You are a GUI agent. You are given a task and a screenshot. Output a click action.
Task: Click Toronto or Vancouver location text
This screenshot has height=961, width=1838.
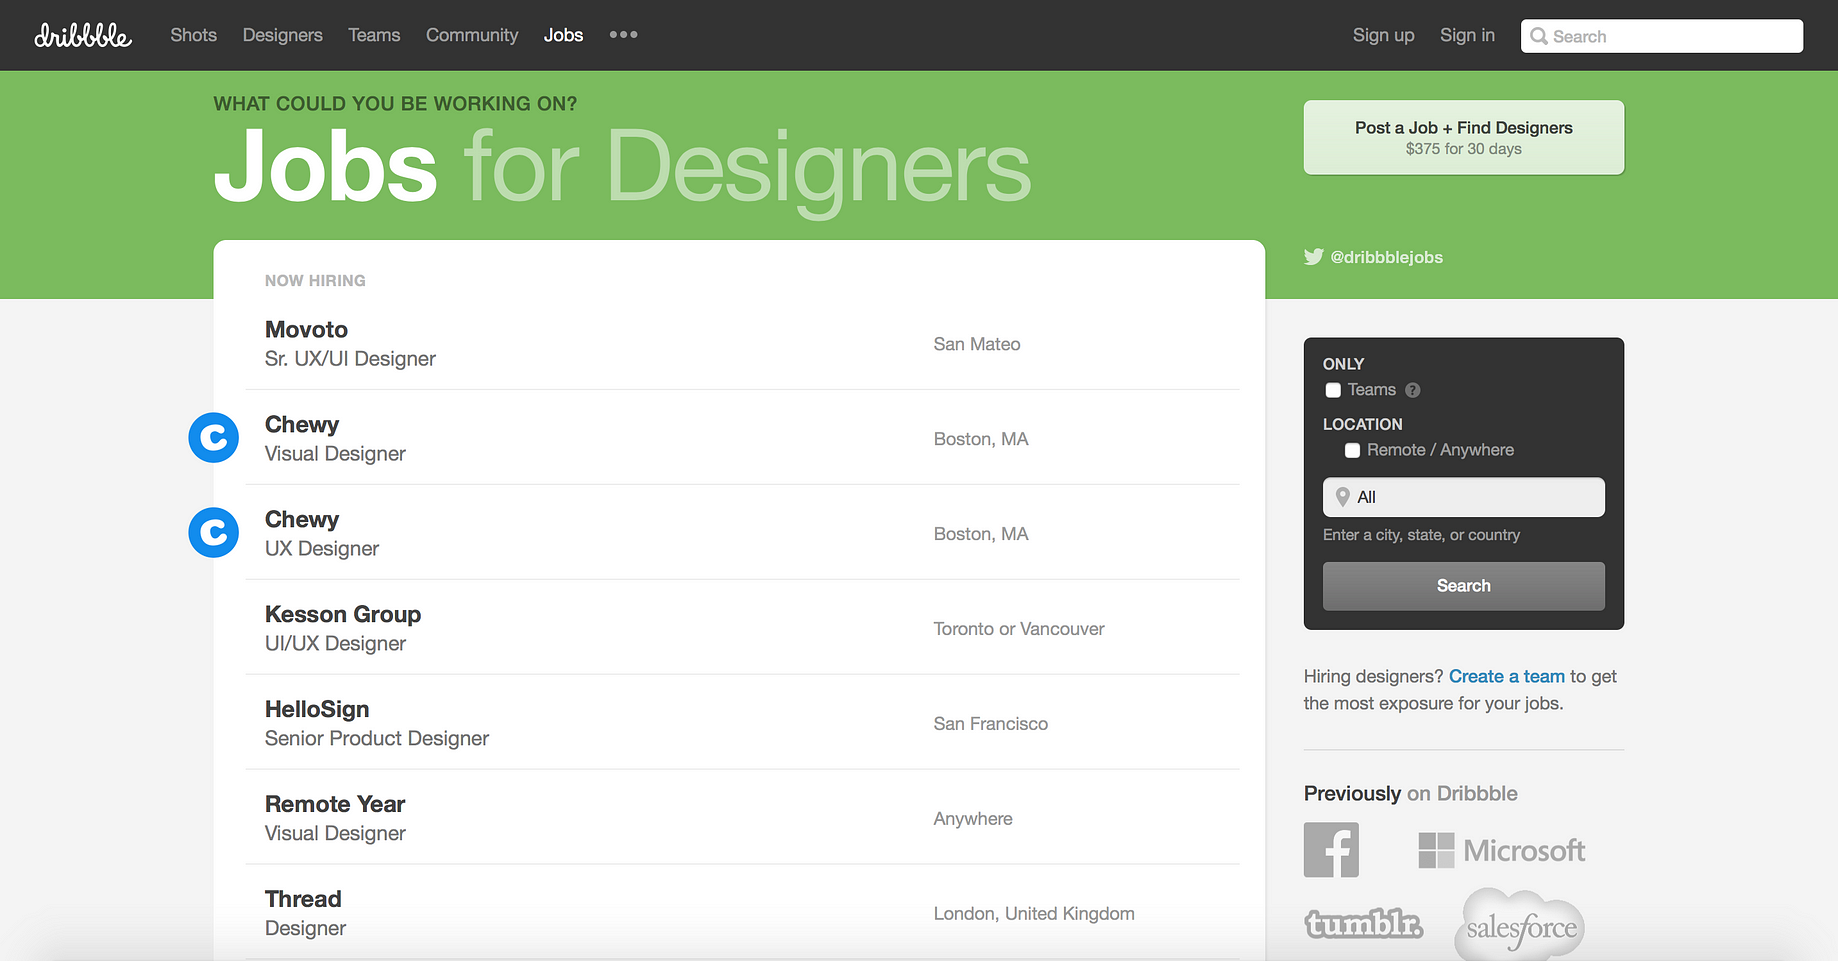(x=1019, y=629)
